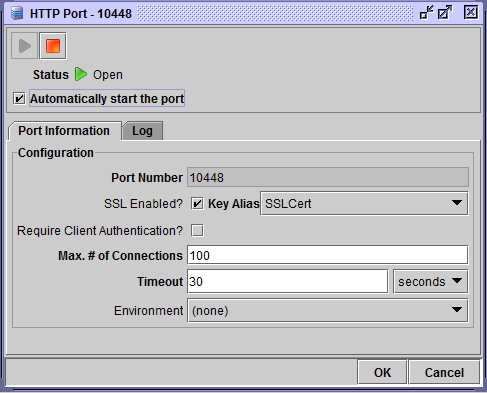
Task: Stop the port with the red square button
Action: pyautogui.click(x=53, y=46)
